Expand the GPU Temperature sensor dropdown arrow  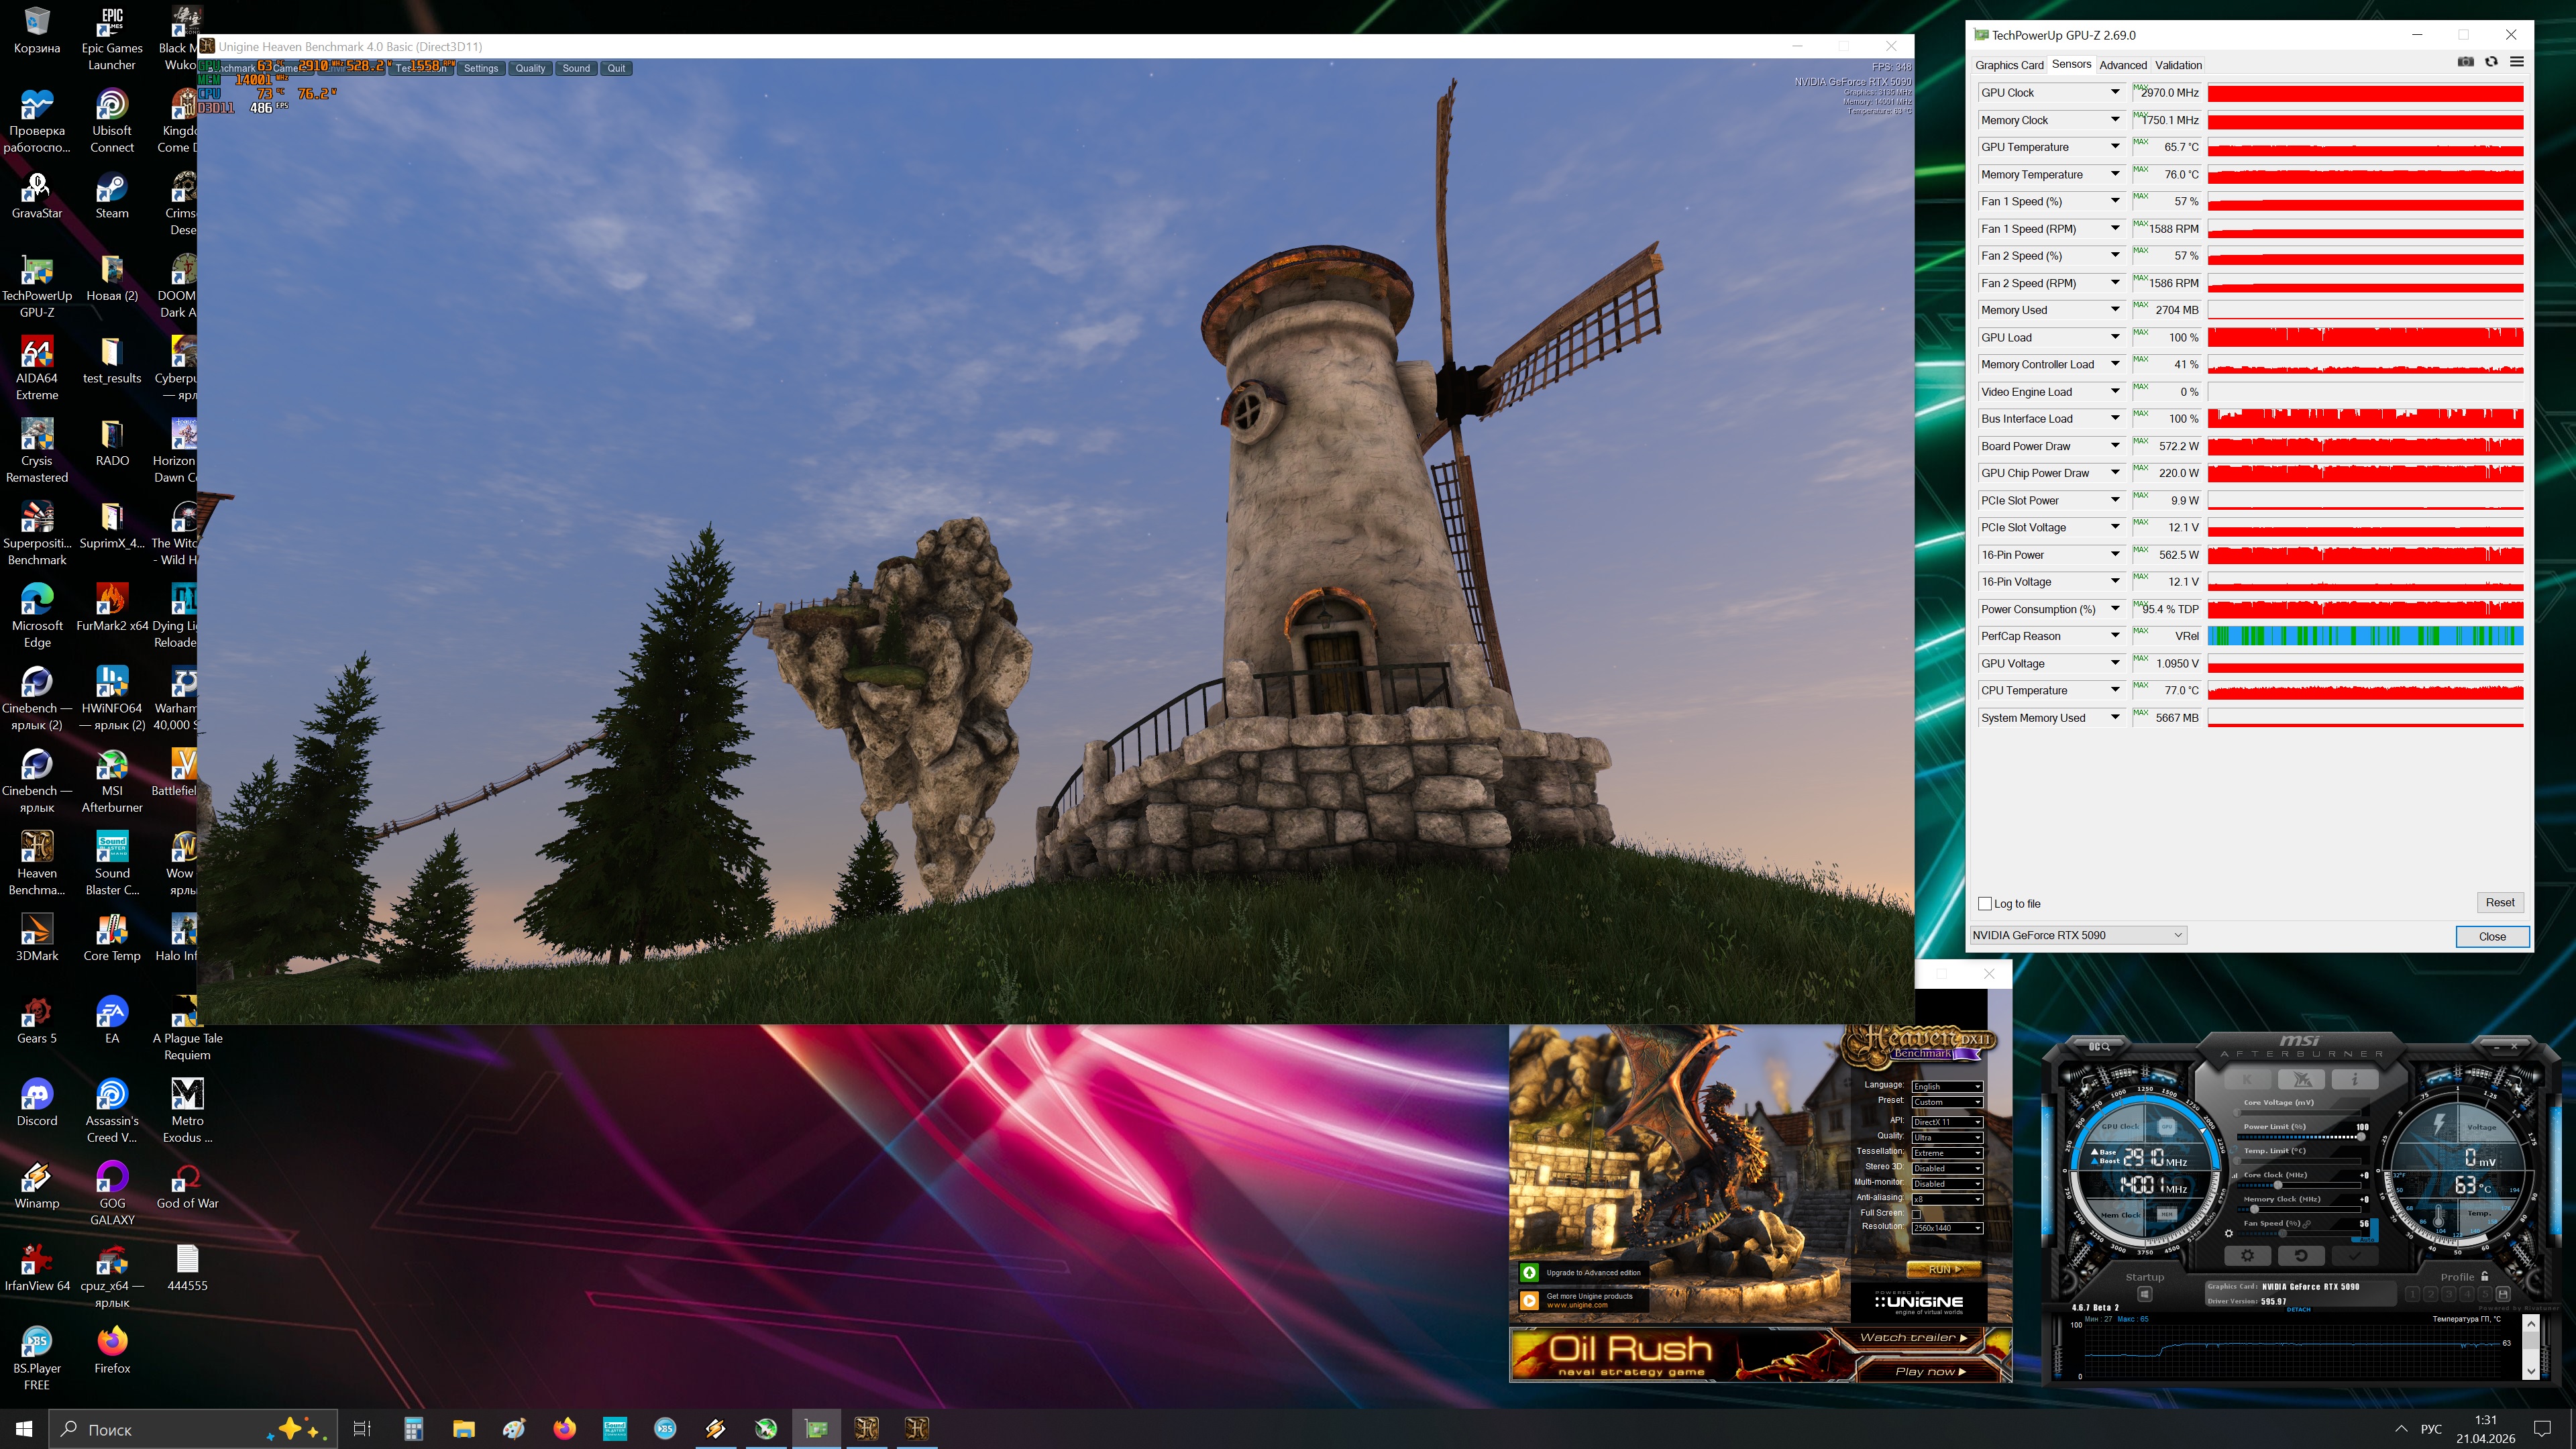2115,146
